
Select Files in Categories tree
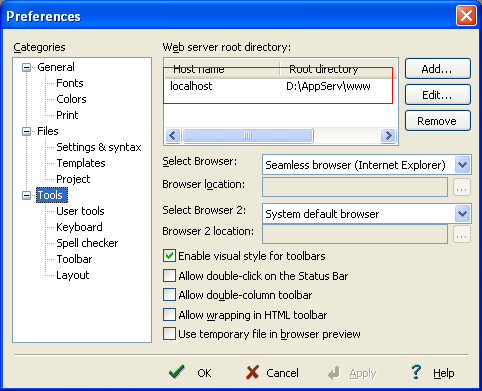48,131
